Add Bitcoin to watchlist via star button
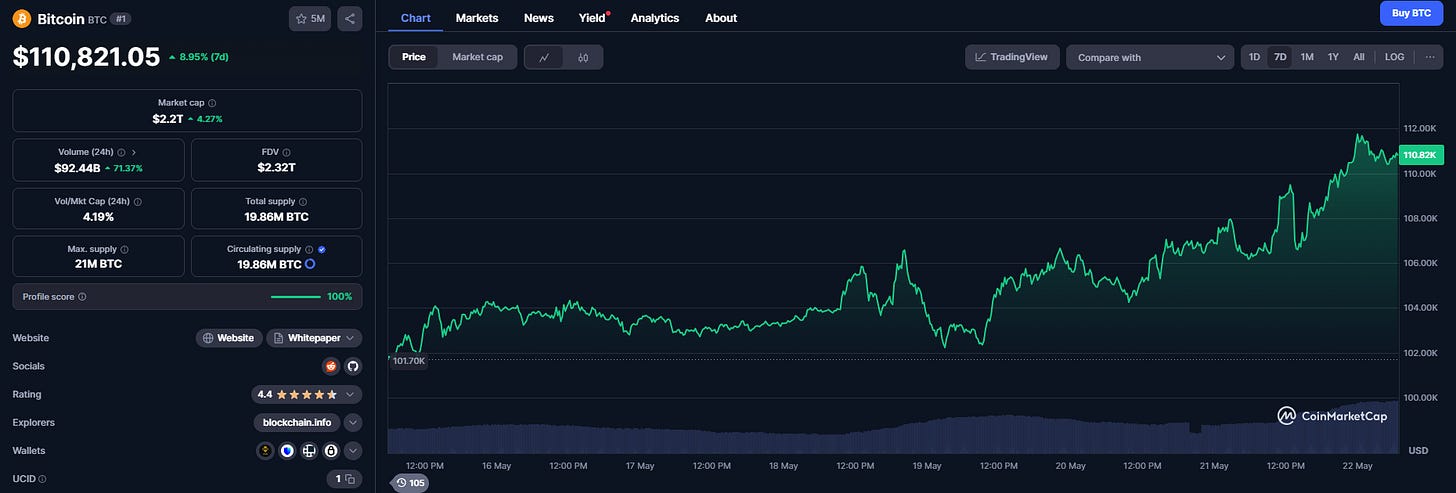This screenshot has width=1456, height=493. [310, 18]
